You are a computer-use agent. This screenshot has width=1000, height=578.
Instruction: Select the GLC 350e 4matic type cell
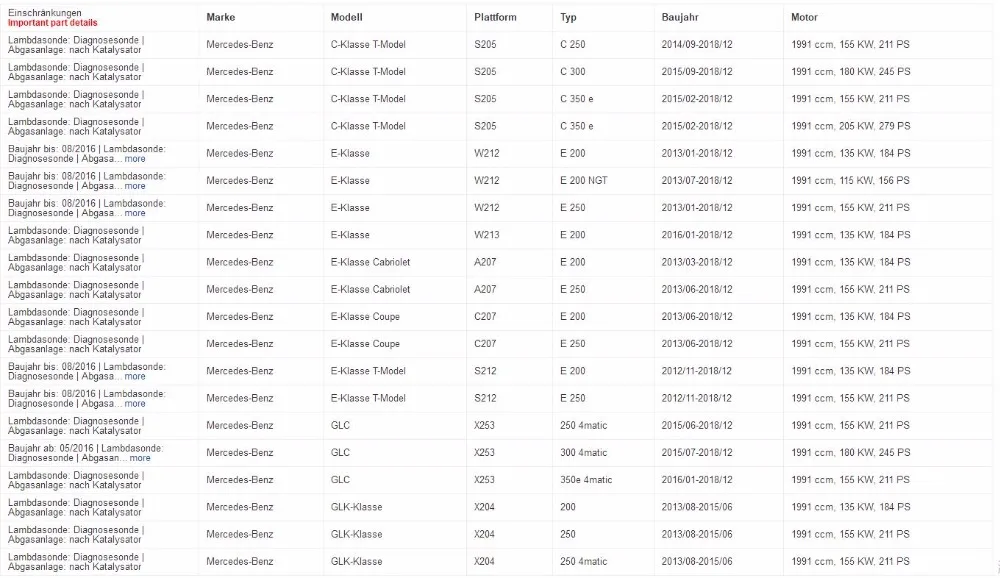tap(586, 480)
